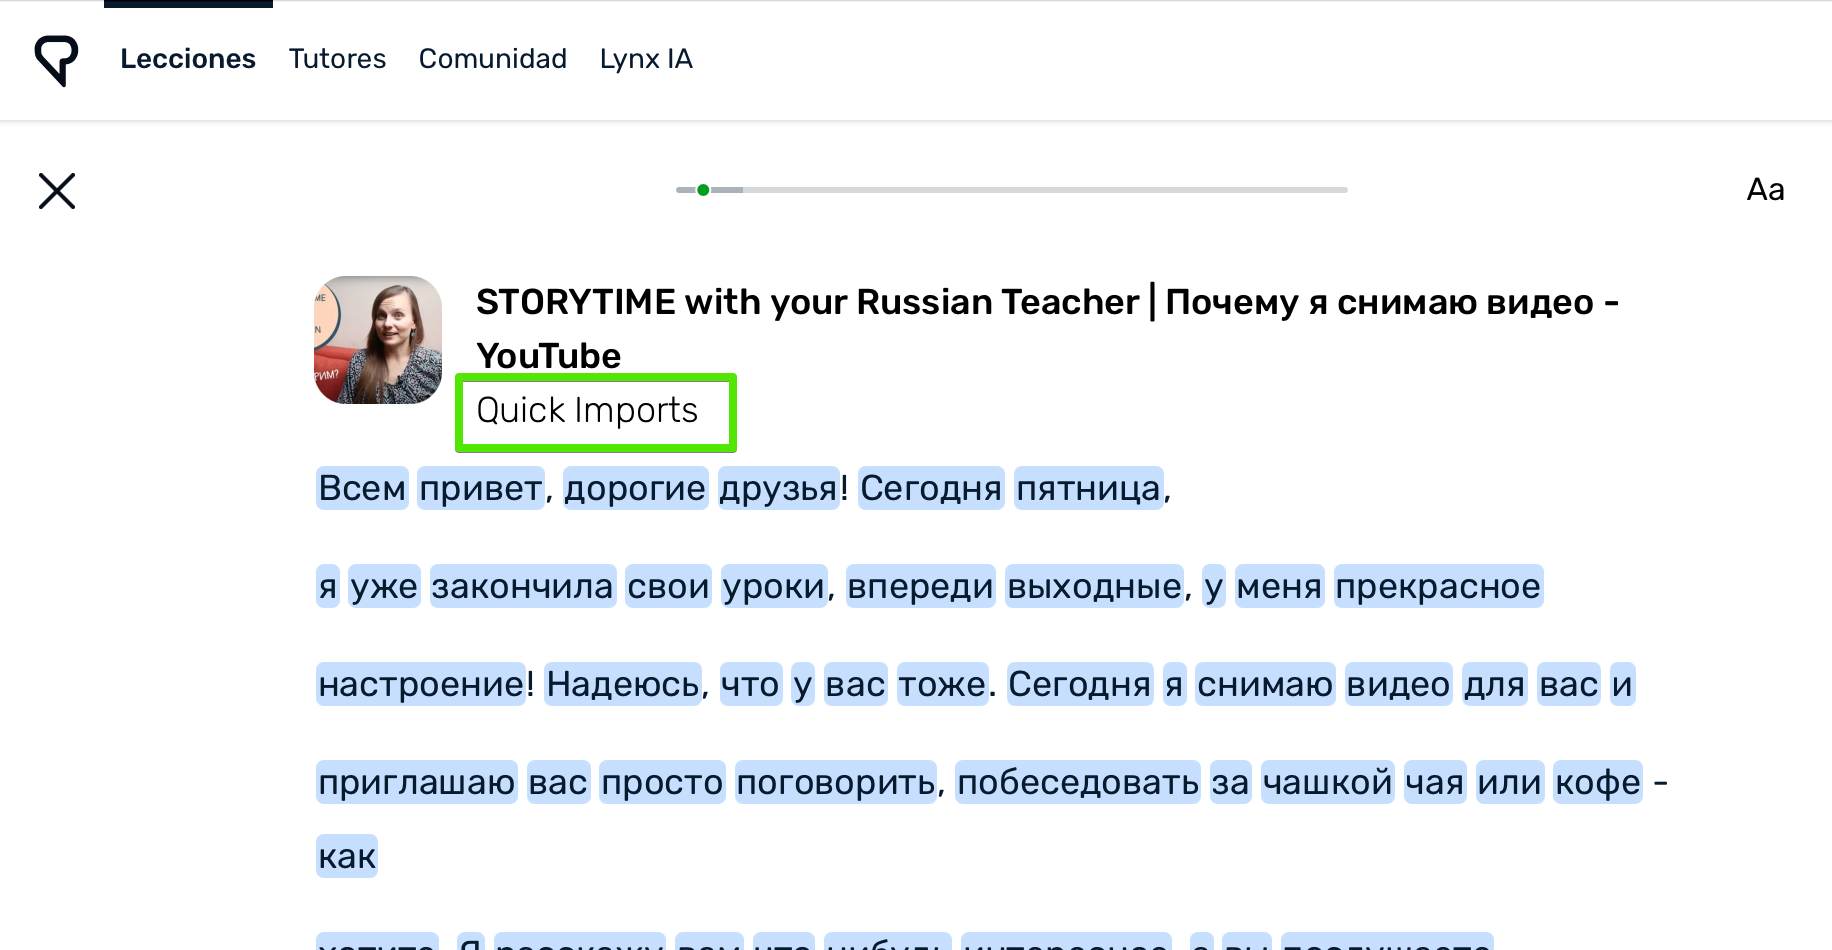Go to the Tutores menu item
Screen dimensions: 1832x950
pos(337,59)
